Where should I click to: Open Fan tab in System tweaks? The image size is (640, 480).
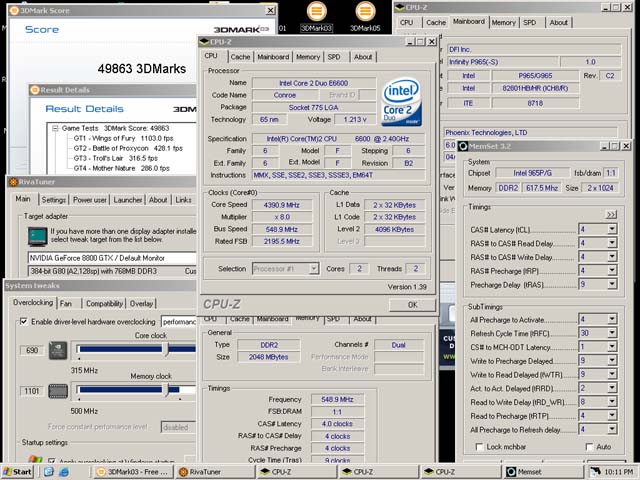tap(66, 304)
